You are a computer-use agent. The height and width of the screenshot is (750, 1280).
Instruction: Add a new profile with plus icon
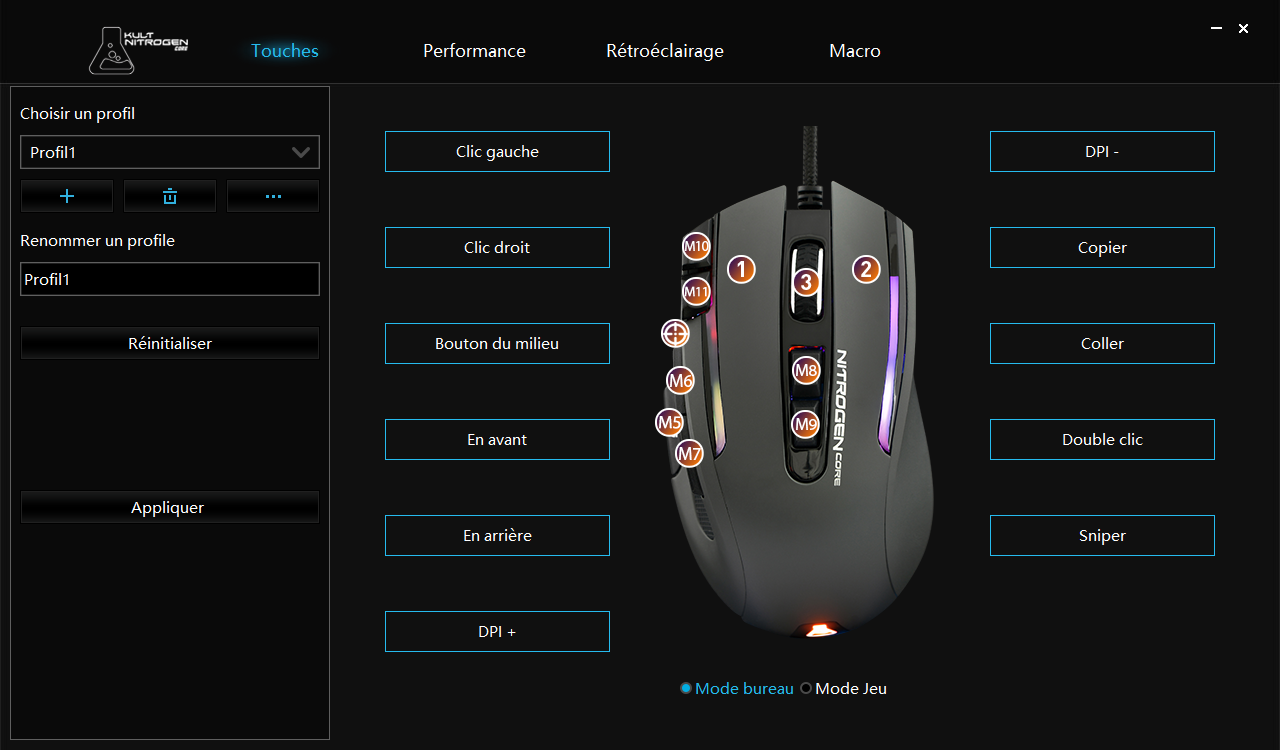67,196
